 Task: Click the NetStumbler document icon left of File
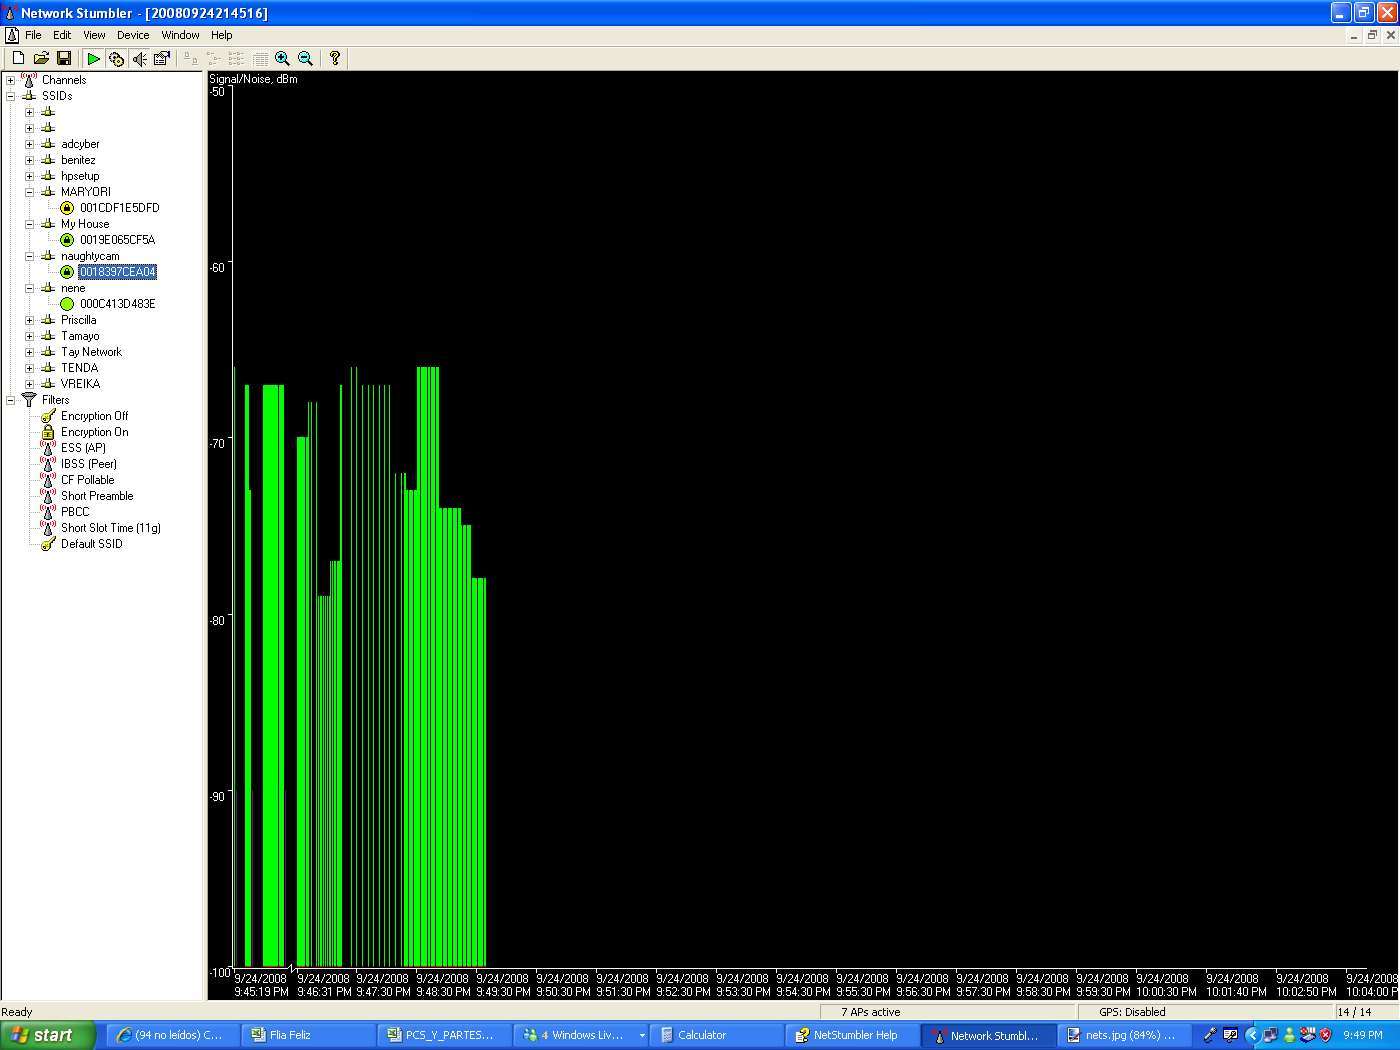coord(11,35)
